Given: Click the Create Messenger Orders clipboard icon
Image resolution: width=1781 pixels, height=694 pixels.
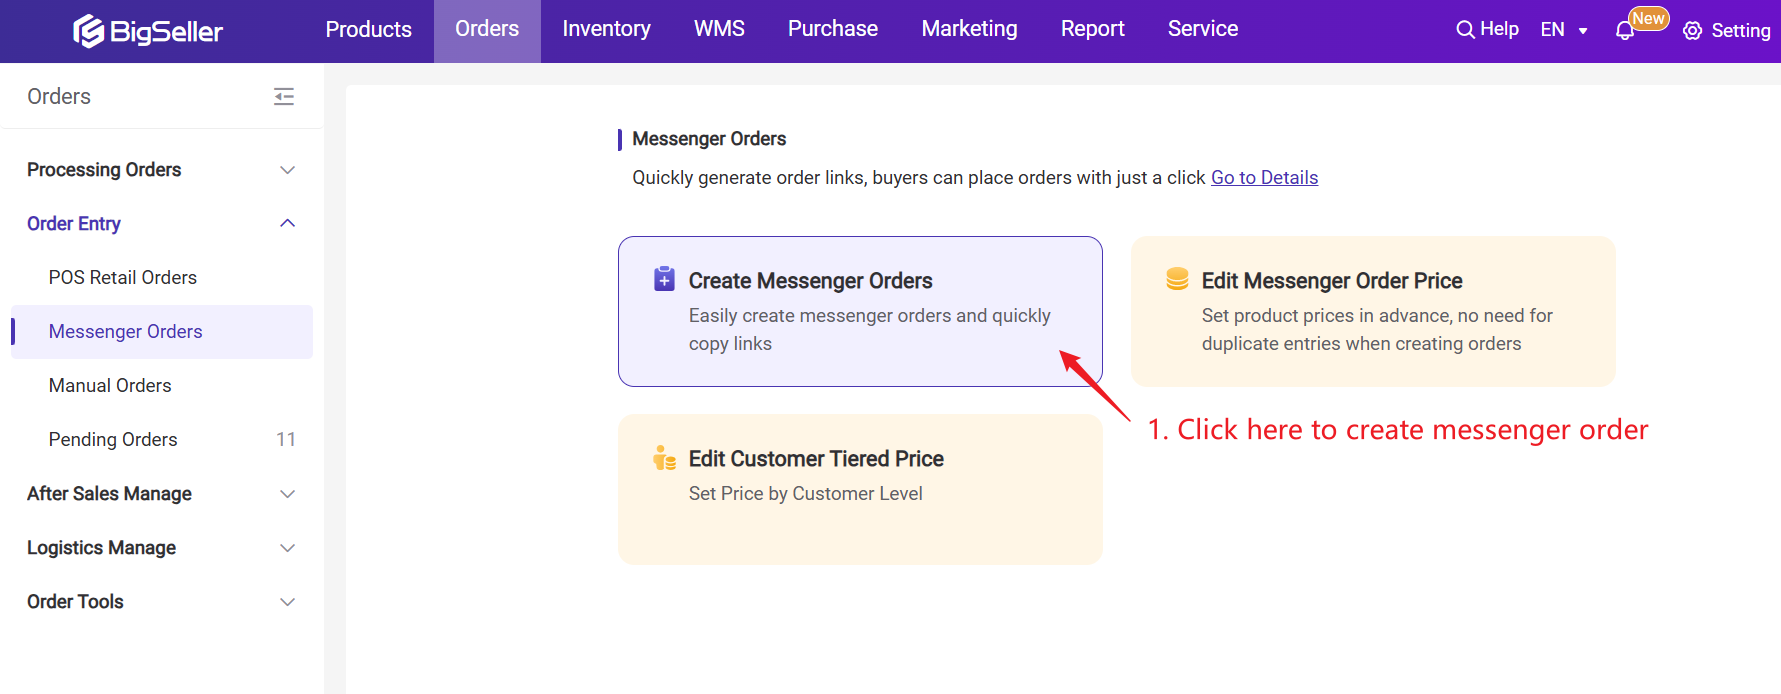Looking at the screenshot, I should (x=664, y=279).
